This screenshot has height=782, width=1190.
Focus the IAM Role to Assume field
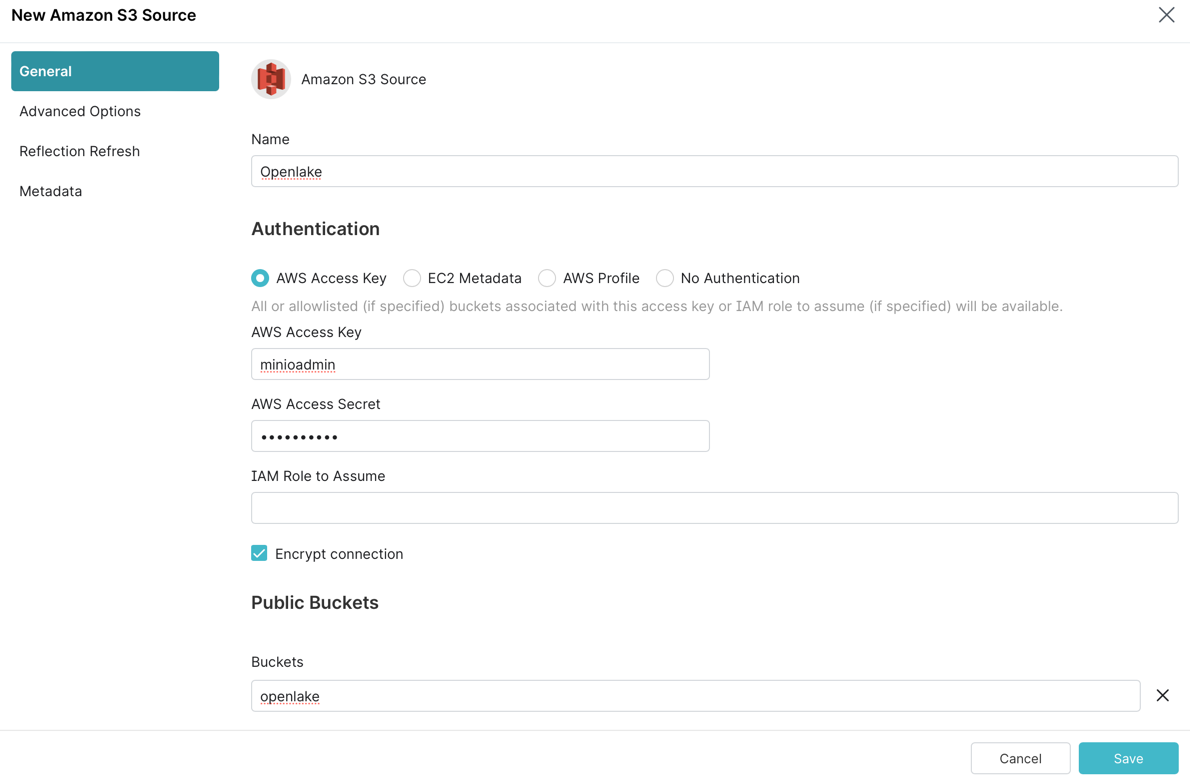pos(714,508)
